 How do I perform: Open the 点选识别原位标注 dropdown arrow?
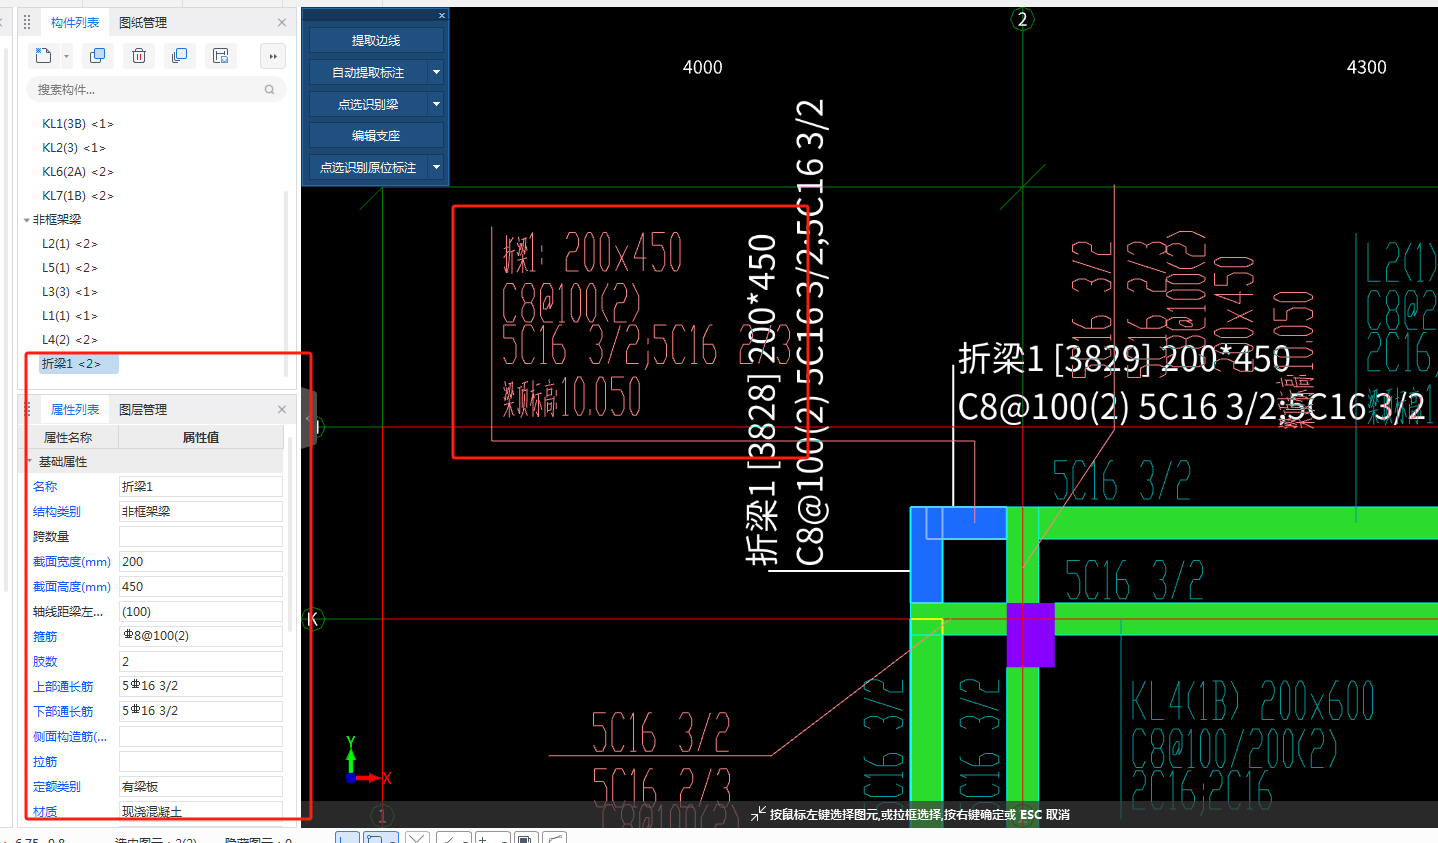[436, 167]
